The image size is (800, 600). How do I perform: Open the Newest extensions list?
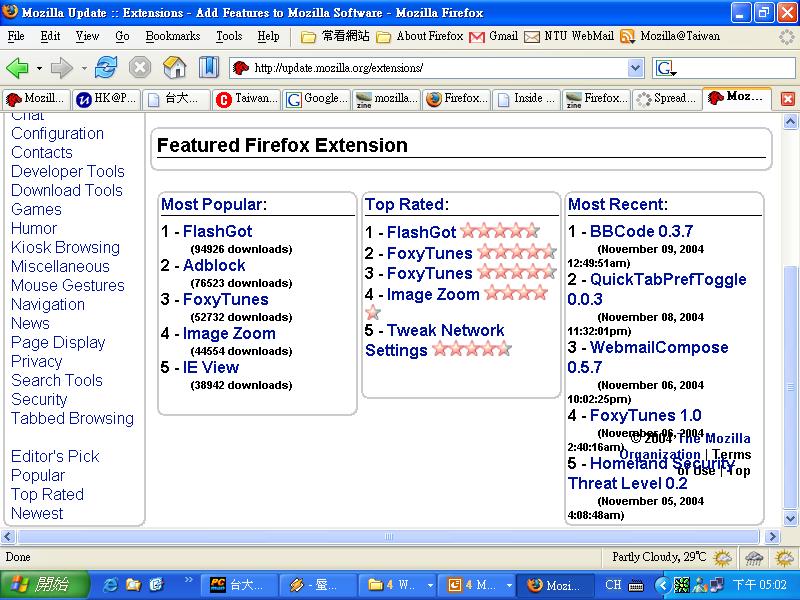click(37, 513)
